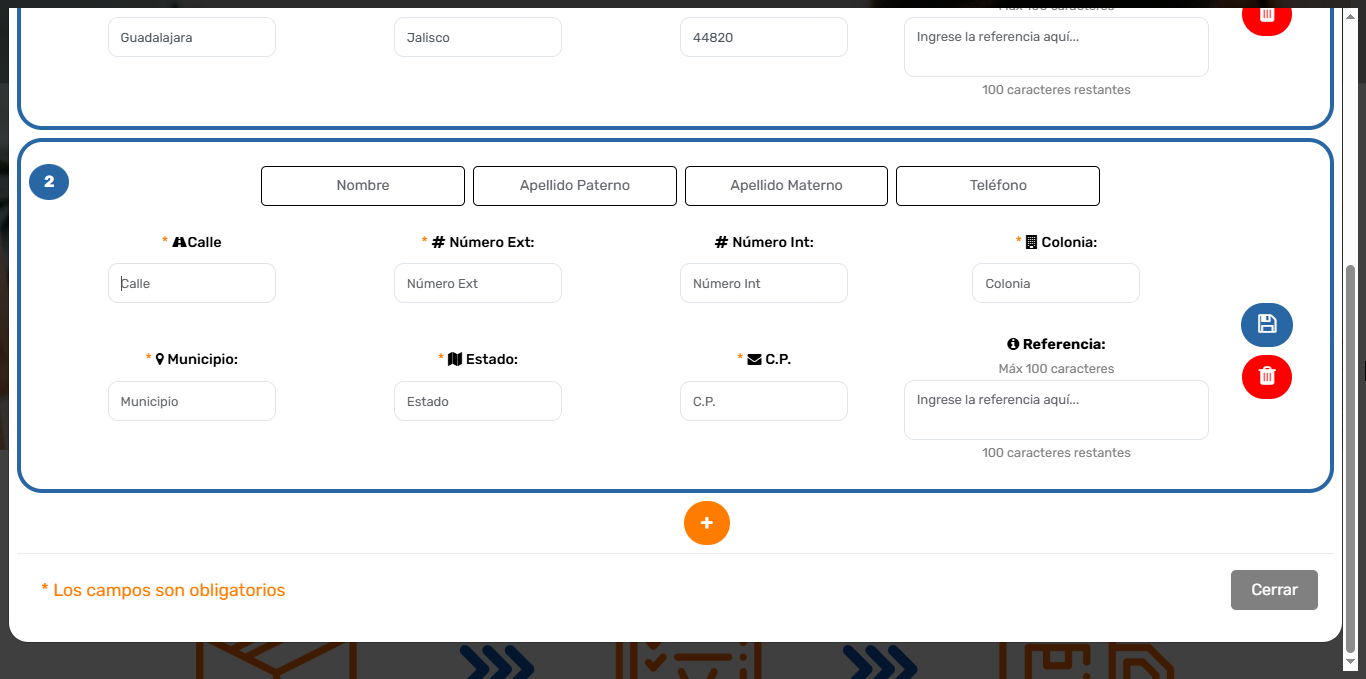Click the map pin icon beside the Municipio label

coord(160,359)
